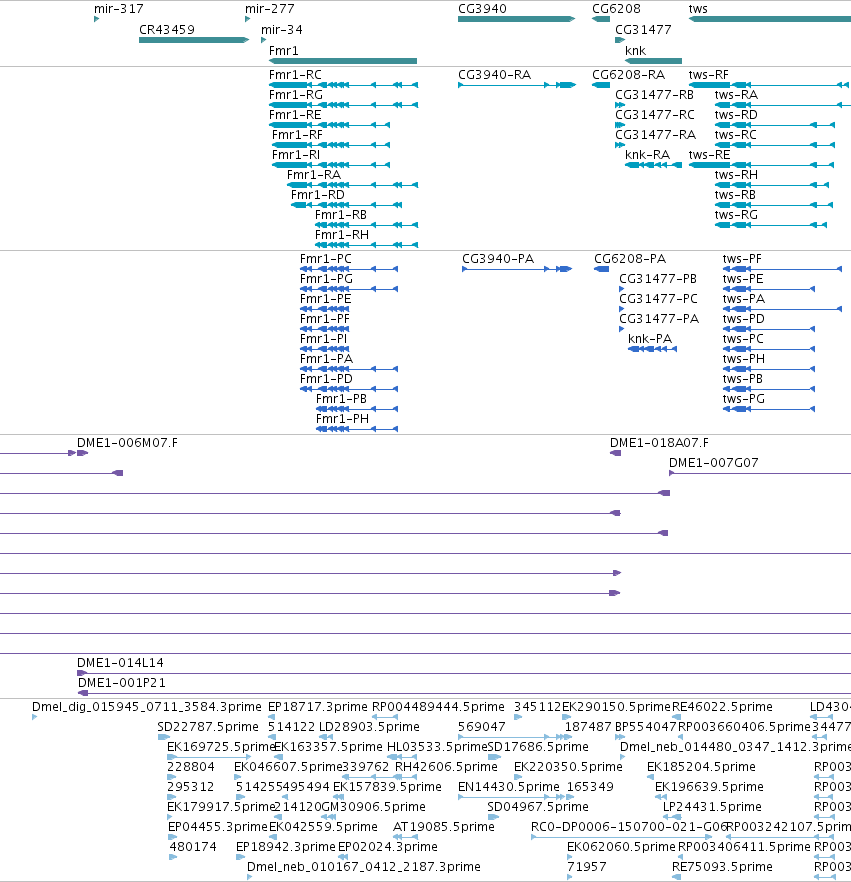
Task: Select the DME1-014L14 clone
Action: click(x=464, y=673)
